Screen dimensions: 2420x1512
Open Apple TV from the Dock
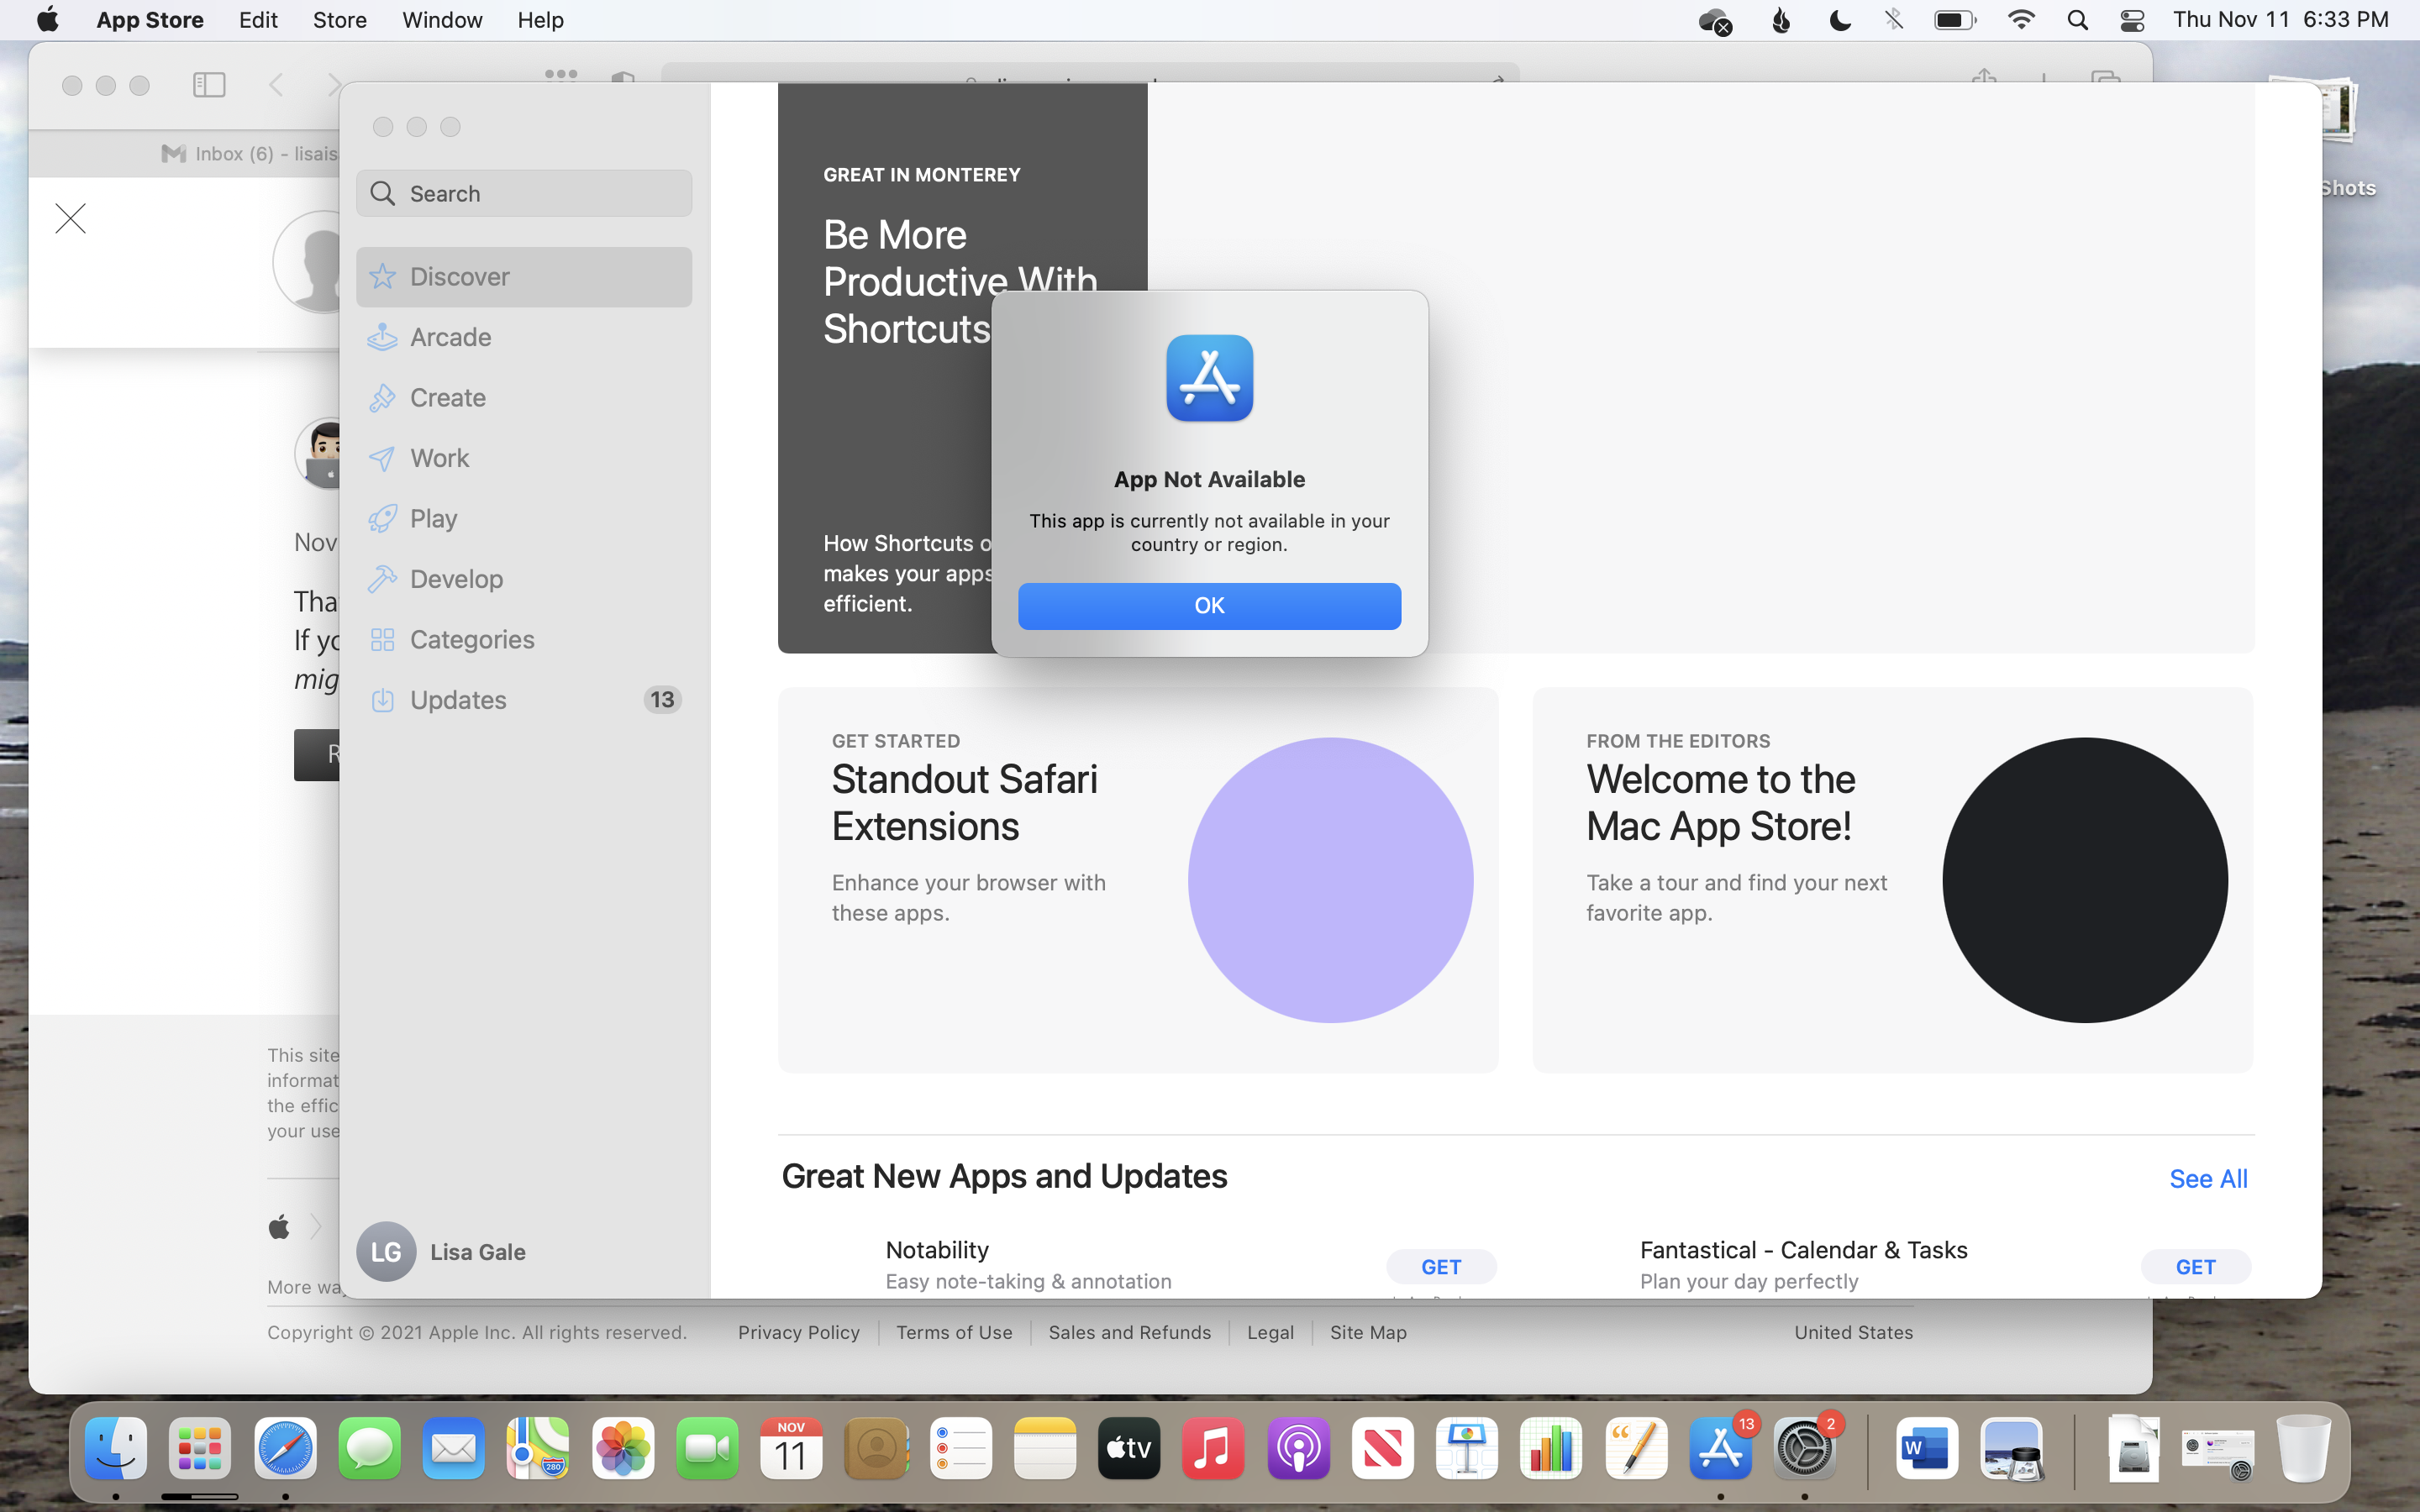point(1129,1448)
